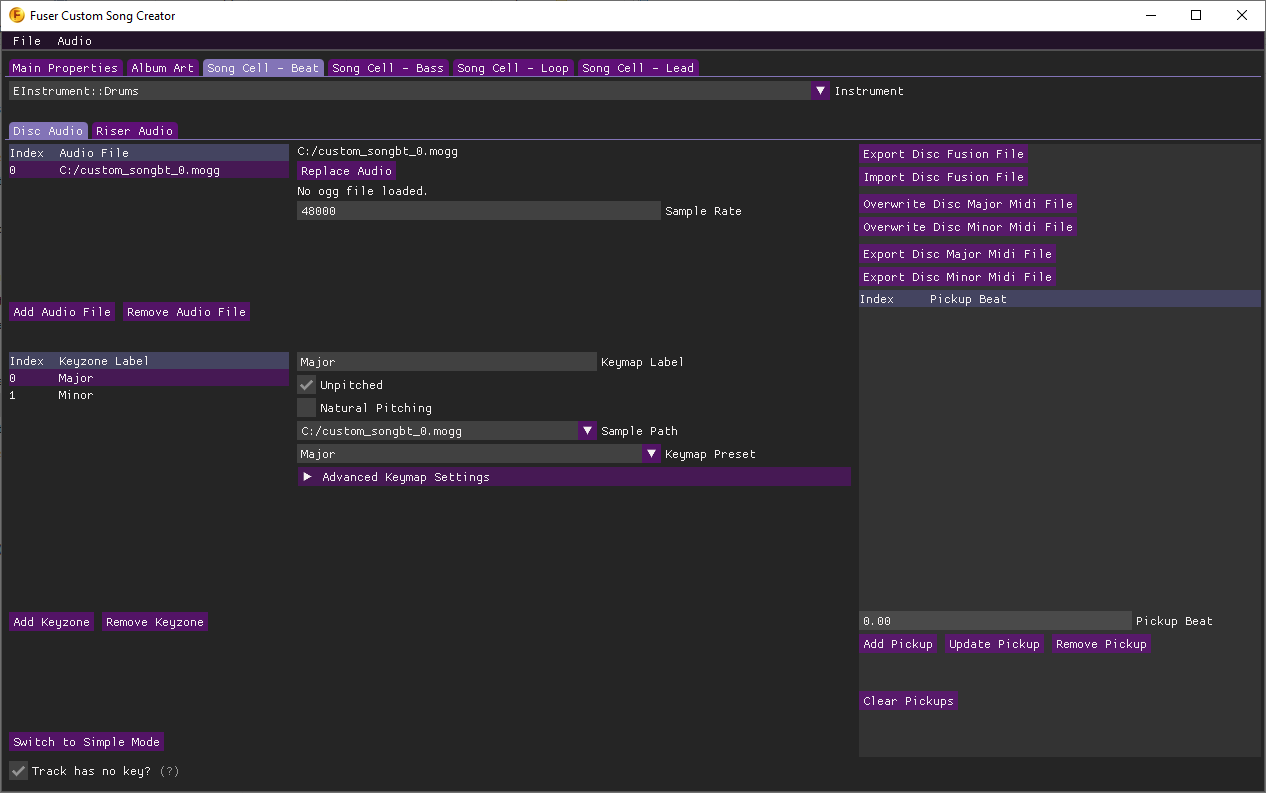Click the Update Pickup button
This screenshot has height=793, width=1266.
[x=994, y=644]
